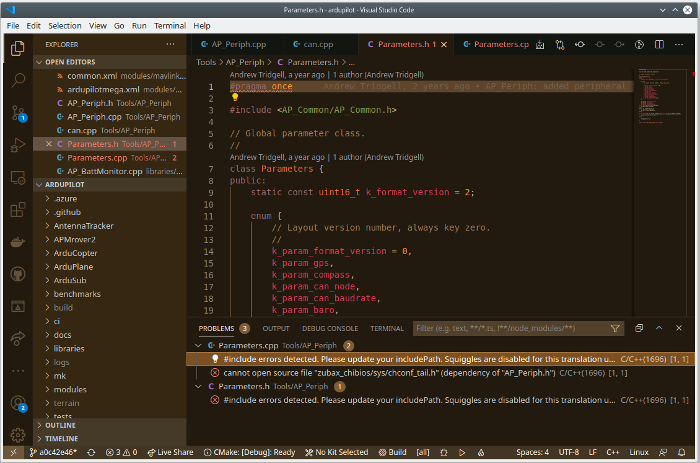Switch to the Debug Console tab
This screenshot has height=463, width=700.
coord(330,329)
